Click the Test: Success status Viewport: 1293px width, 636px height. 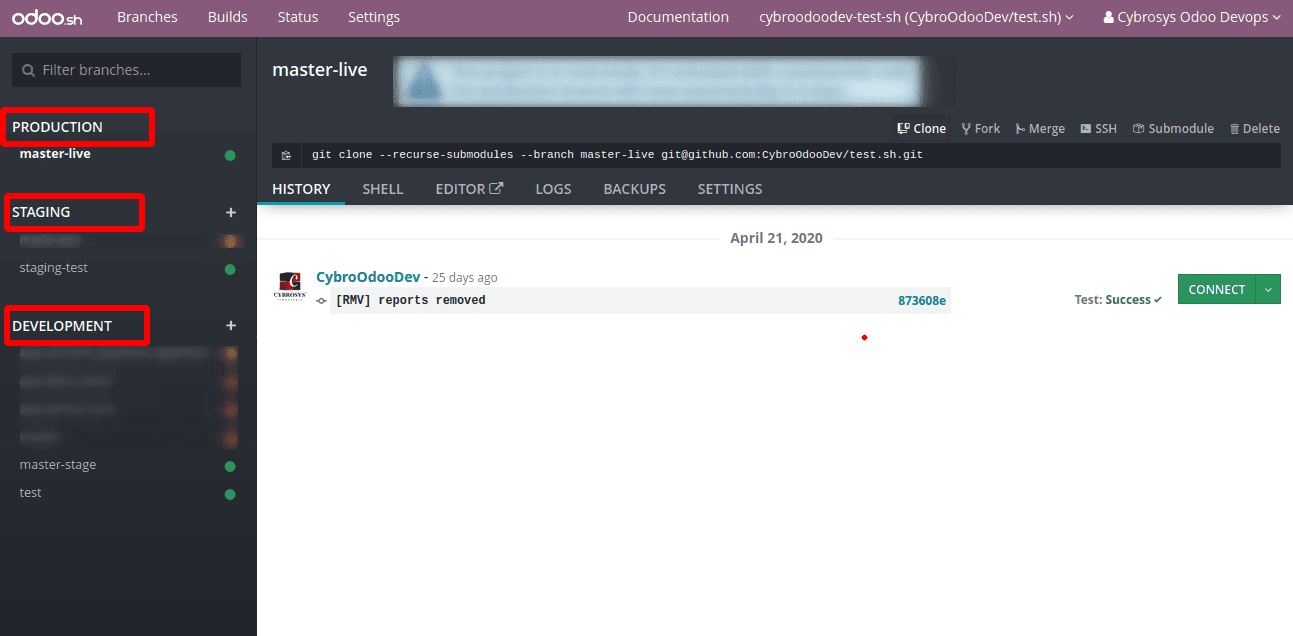pyautogui.click(x=1118, y=299)
